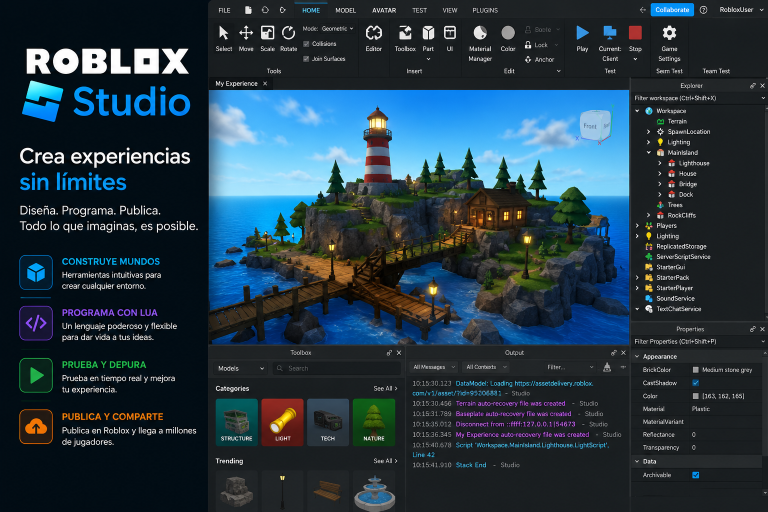
Task: Collapse the MainIsland node
Action: point(648,152)
